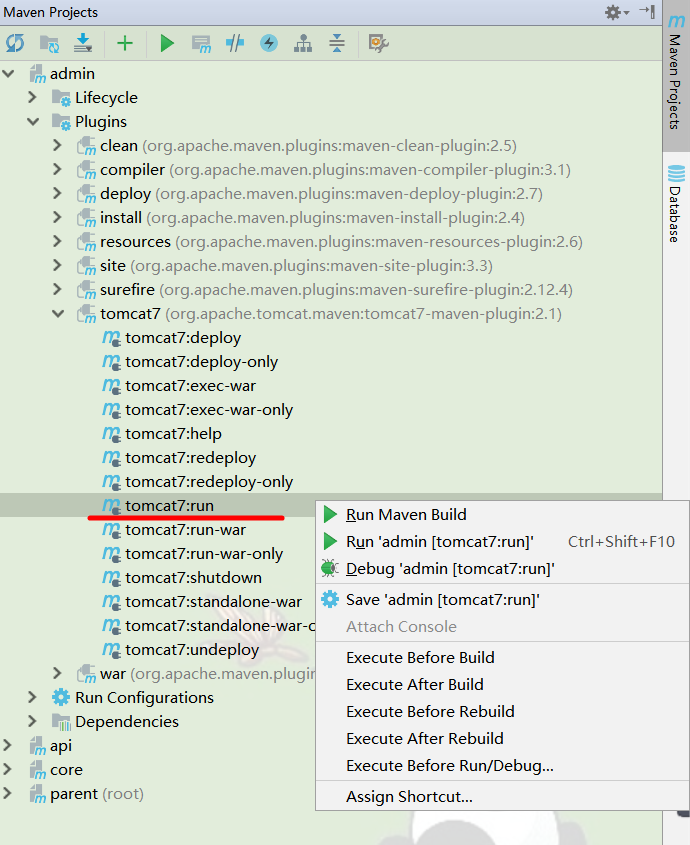
Task: Choose Debug 'admin [tomcat7:run]' menu entry
Action: (x=502, y=569)
